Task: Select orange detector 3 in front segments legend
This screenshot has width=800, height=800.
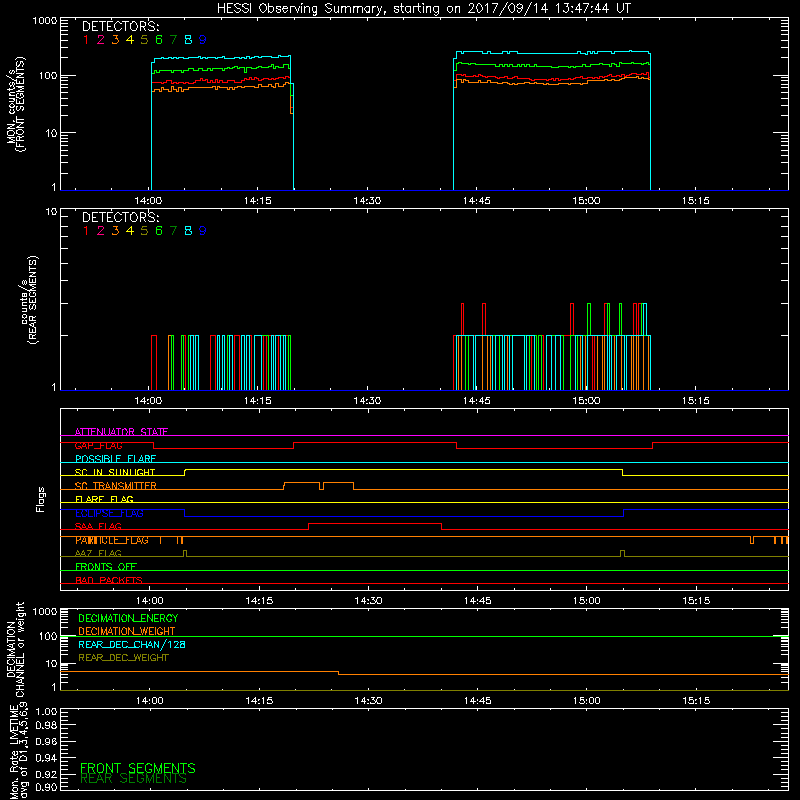Action: pyautogui.click(x=115, y=40)
